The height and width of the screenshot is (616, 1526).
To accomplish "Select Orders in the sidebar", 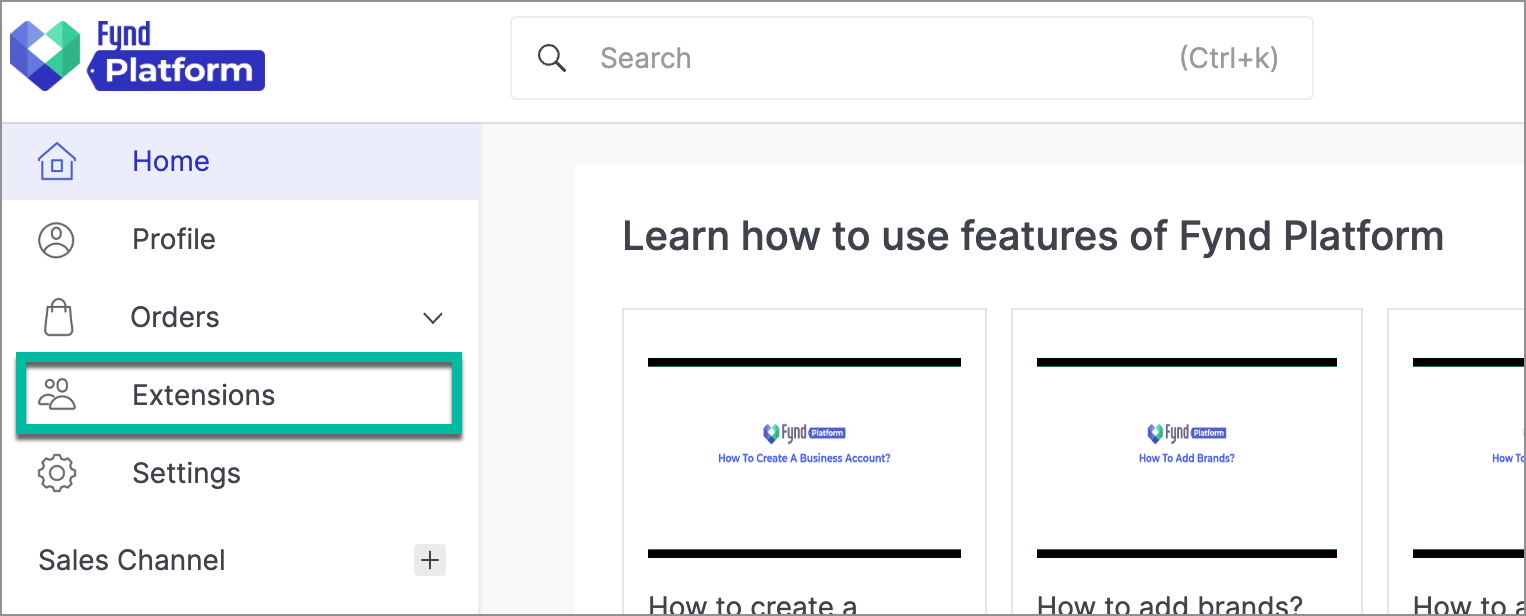I will click(240, 317).
